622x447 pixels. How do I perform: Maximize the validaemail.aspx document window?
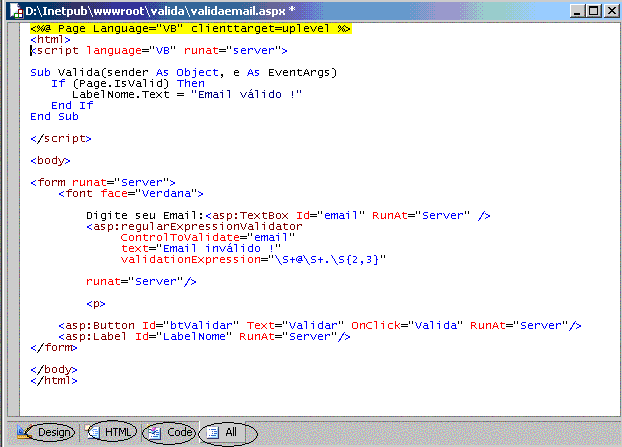594,11
